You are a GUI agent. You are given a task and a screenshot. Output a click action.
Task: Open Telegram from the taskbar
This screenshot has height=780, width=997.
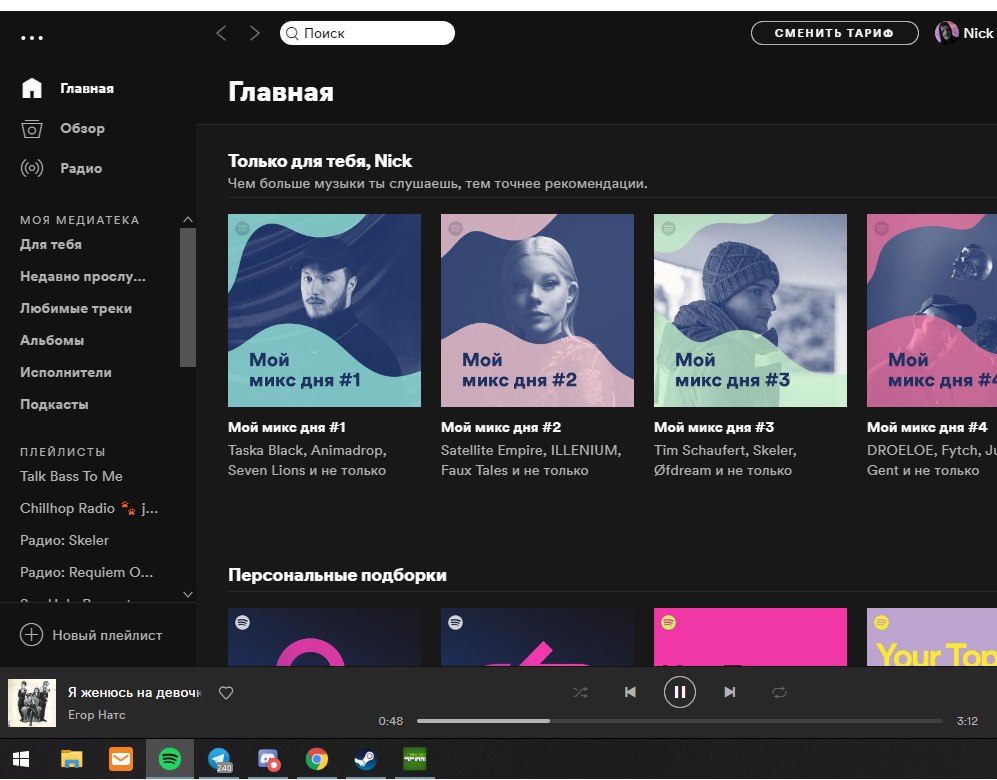219,759
